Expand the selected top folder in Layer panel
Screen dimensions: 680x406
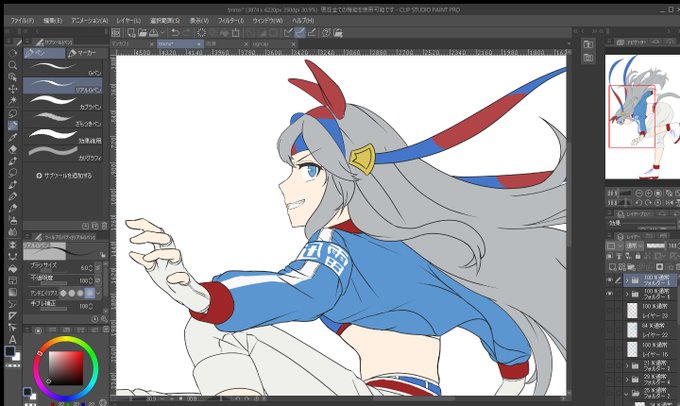pyautogui.click(x=627, y=281)
